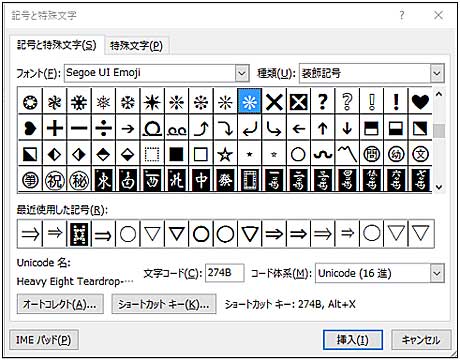Select the arrow curving downward symbol
This screenshot has height=362, width=460.
click(225, 128)
